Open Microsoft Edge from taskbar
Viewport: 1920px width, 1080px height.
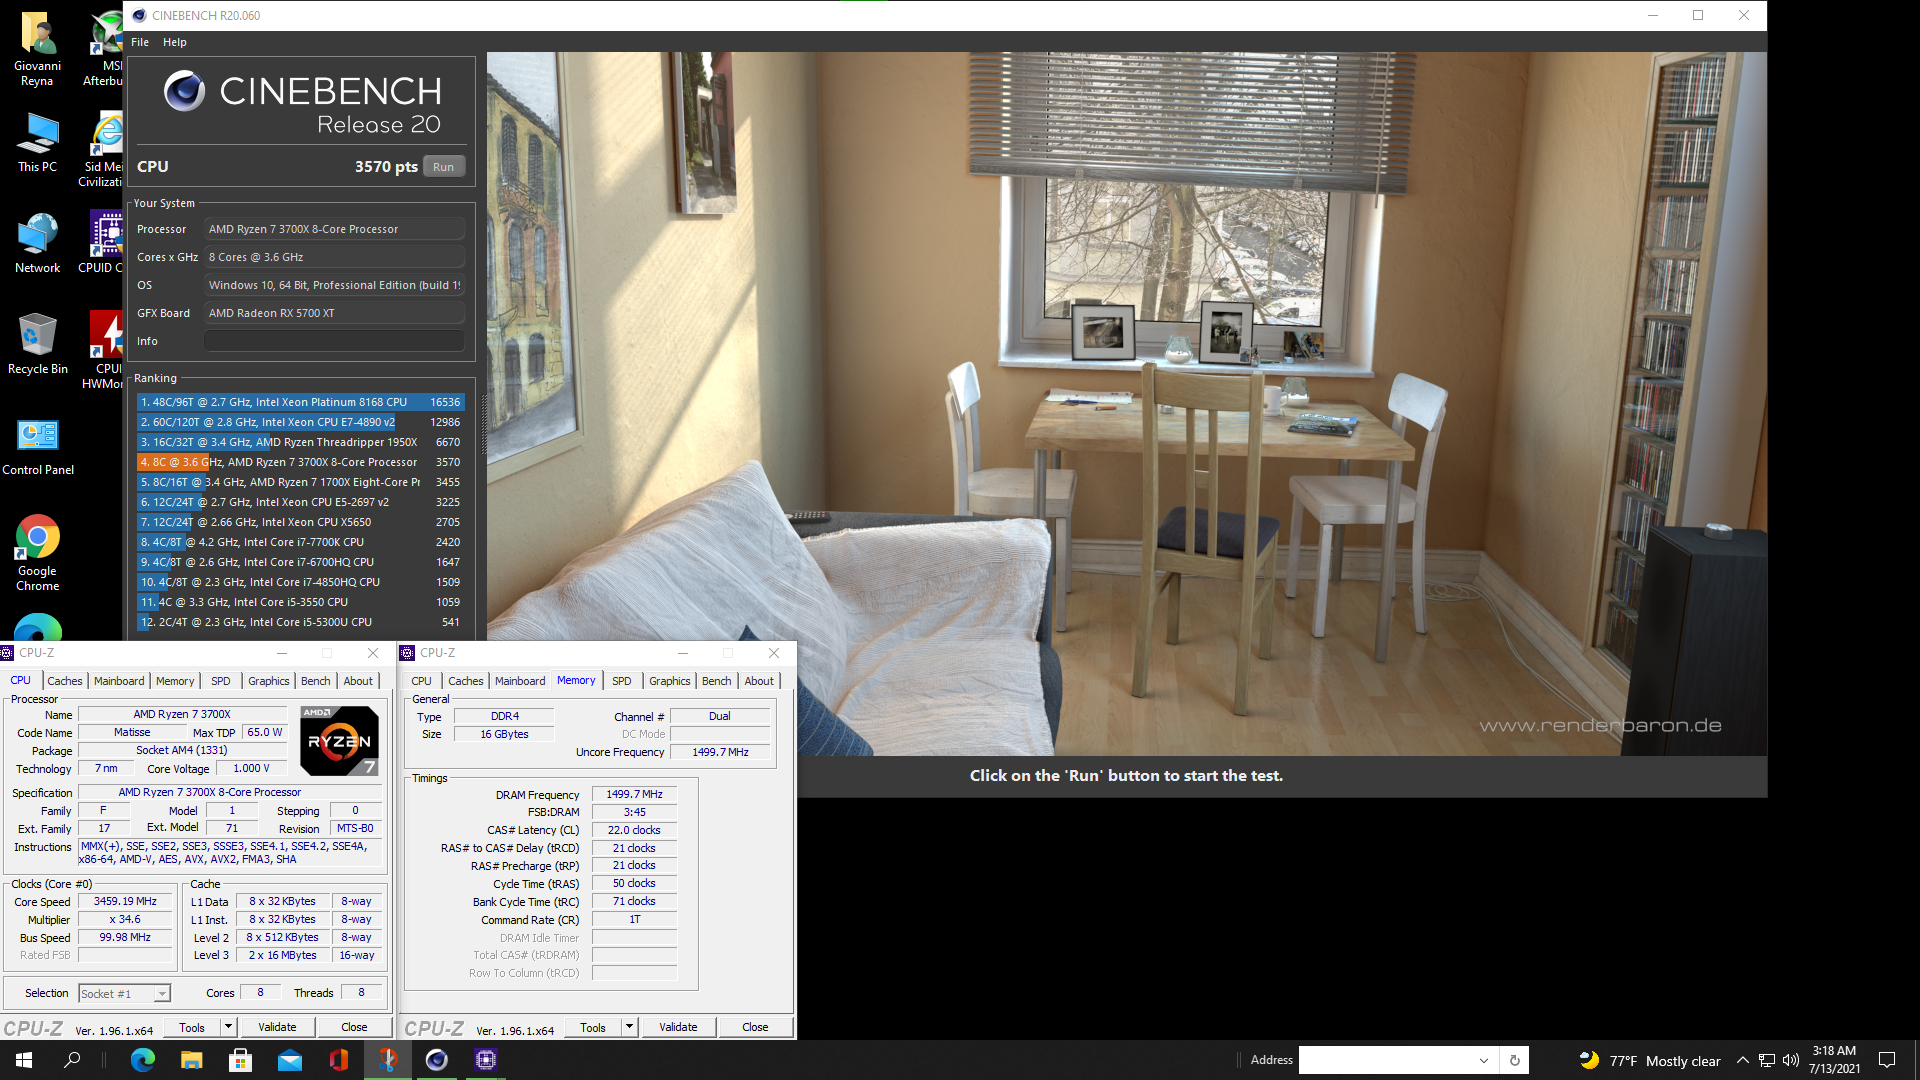143,1060
